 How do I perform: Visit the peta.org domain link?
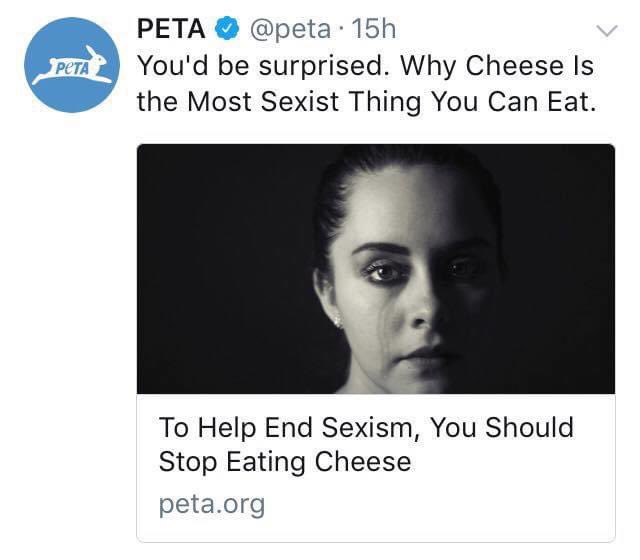pyautogui.click(x=212, y=504)
